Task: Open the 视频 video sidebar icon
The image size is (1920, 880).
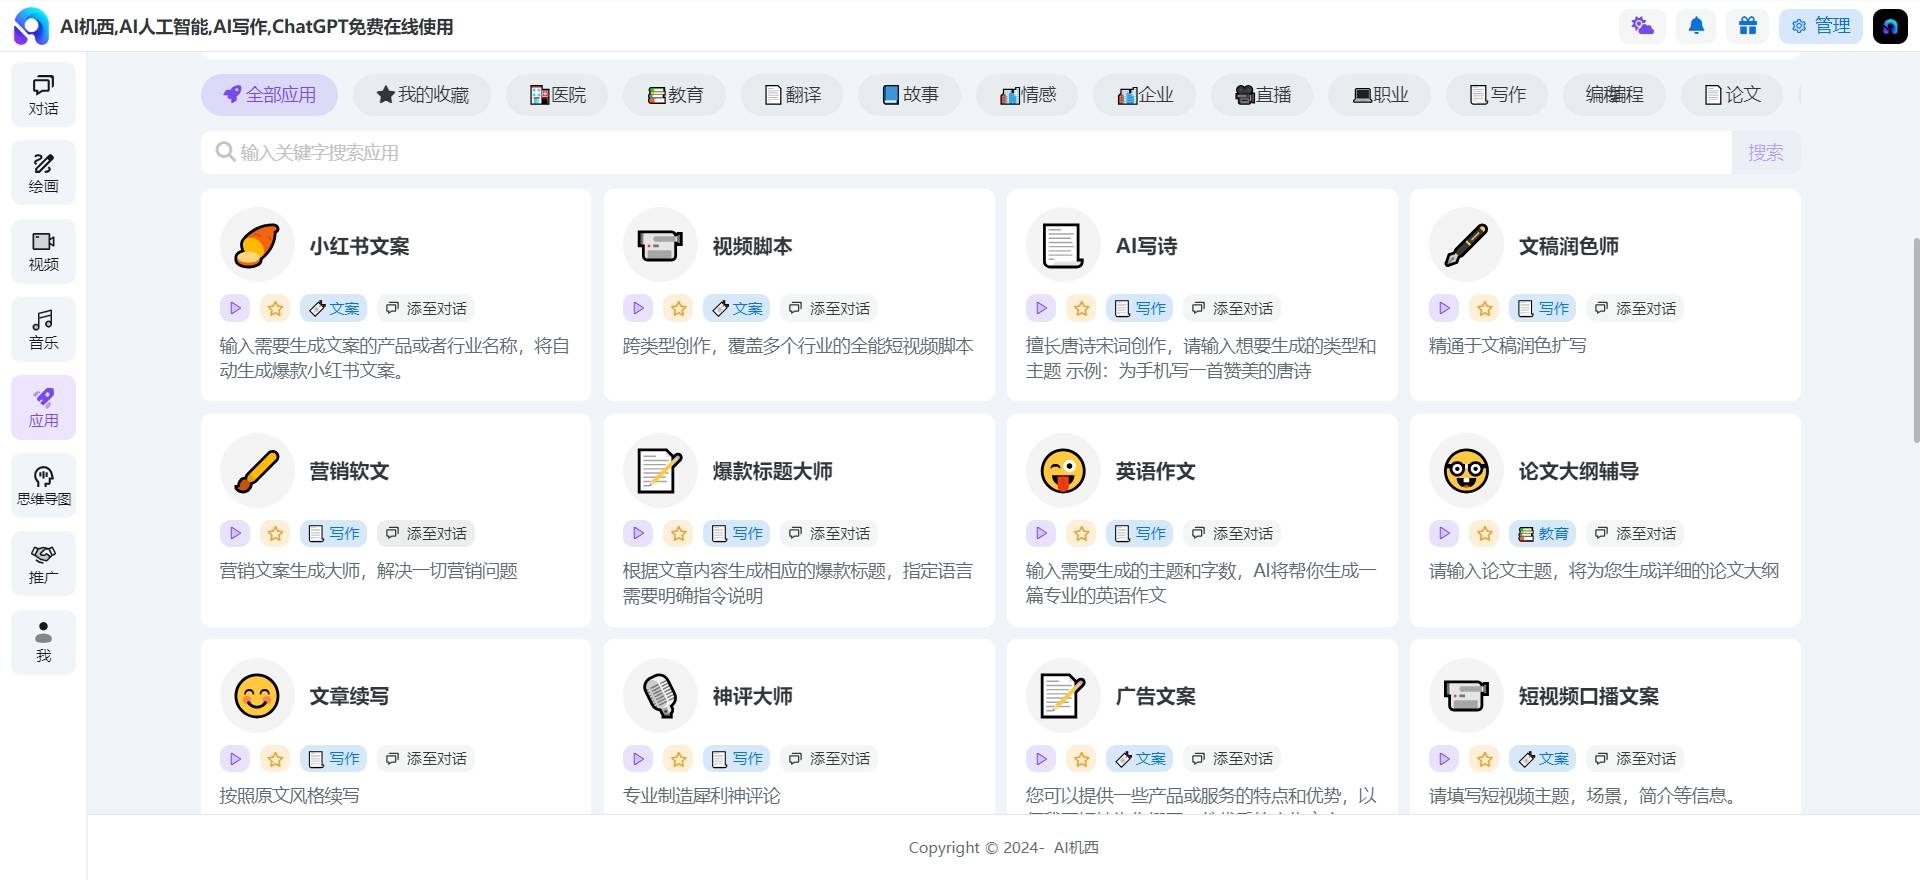Action: [43, 251]
